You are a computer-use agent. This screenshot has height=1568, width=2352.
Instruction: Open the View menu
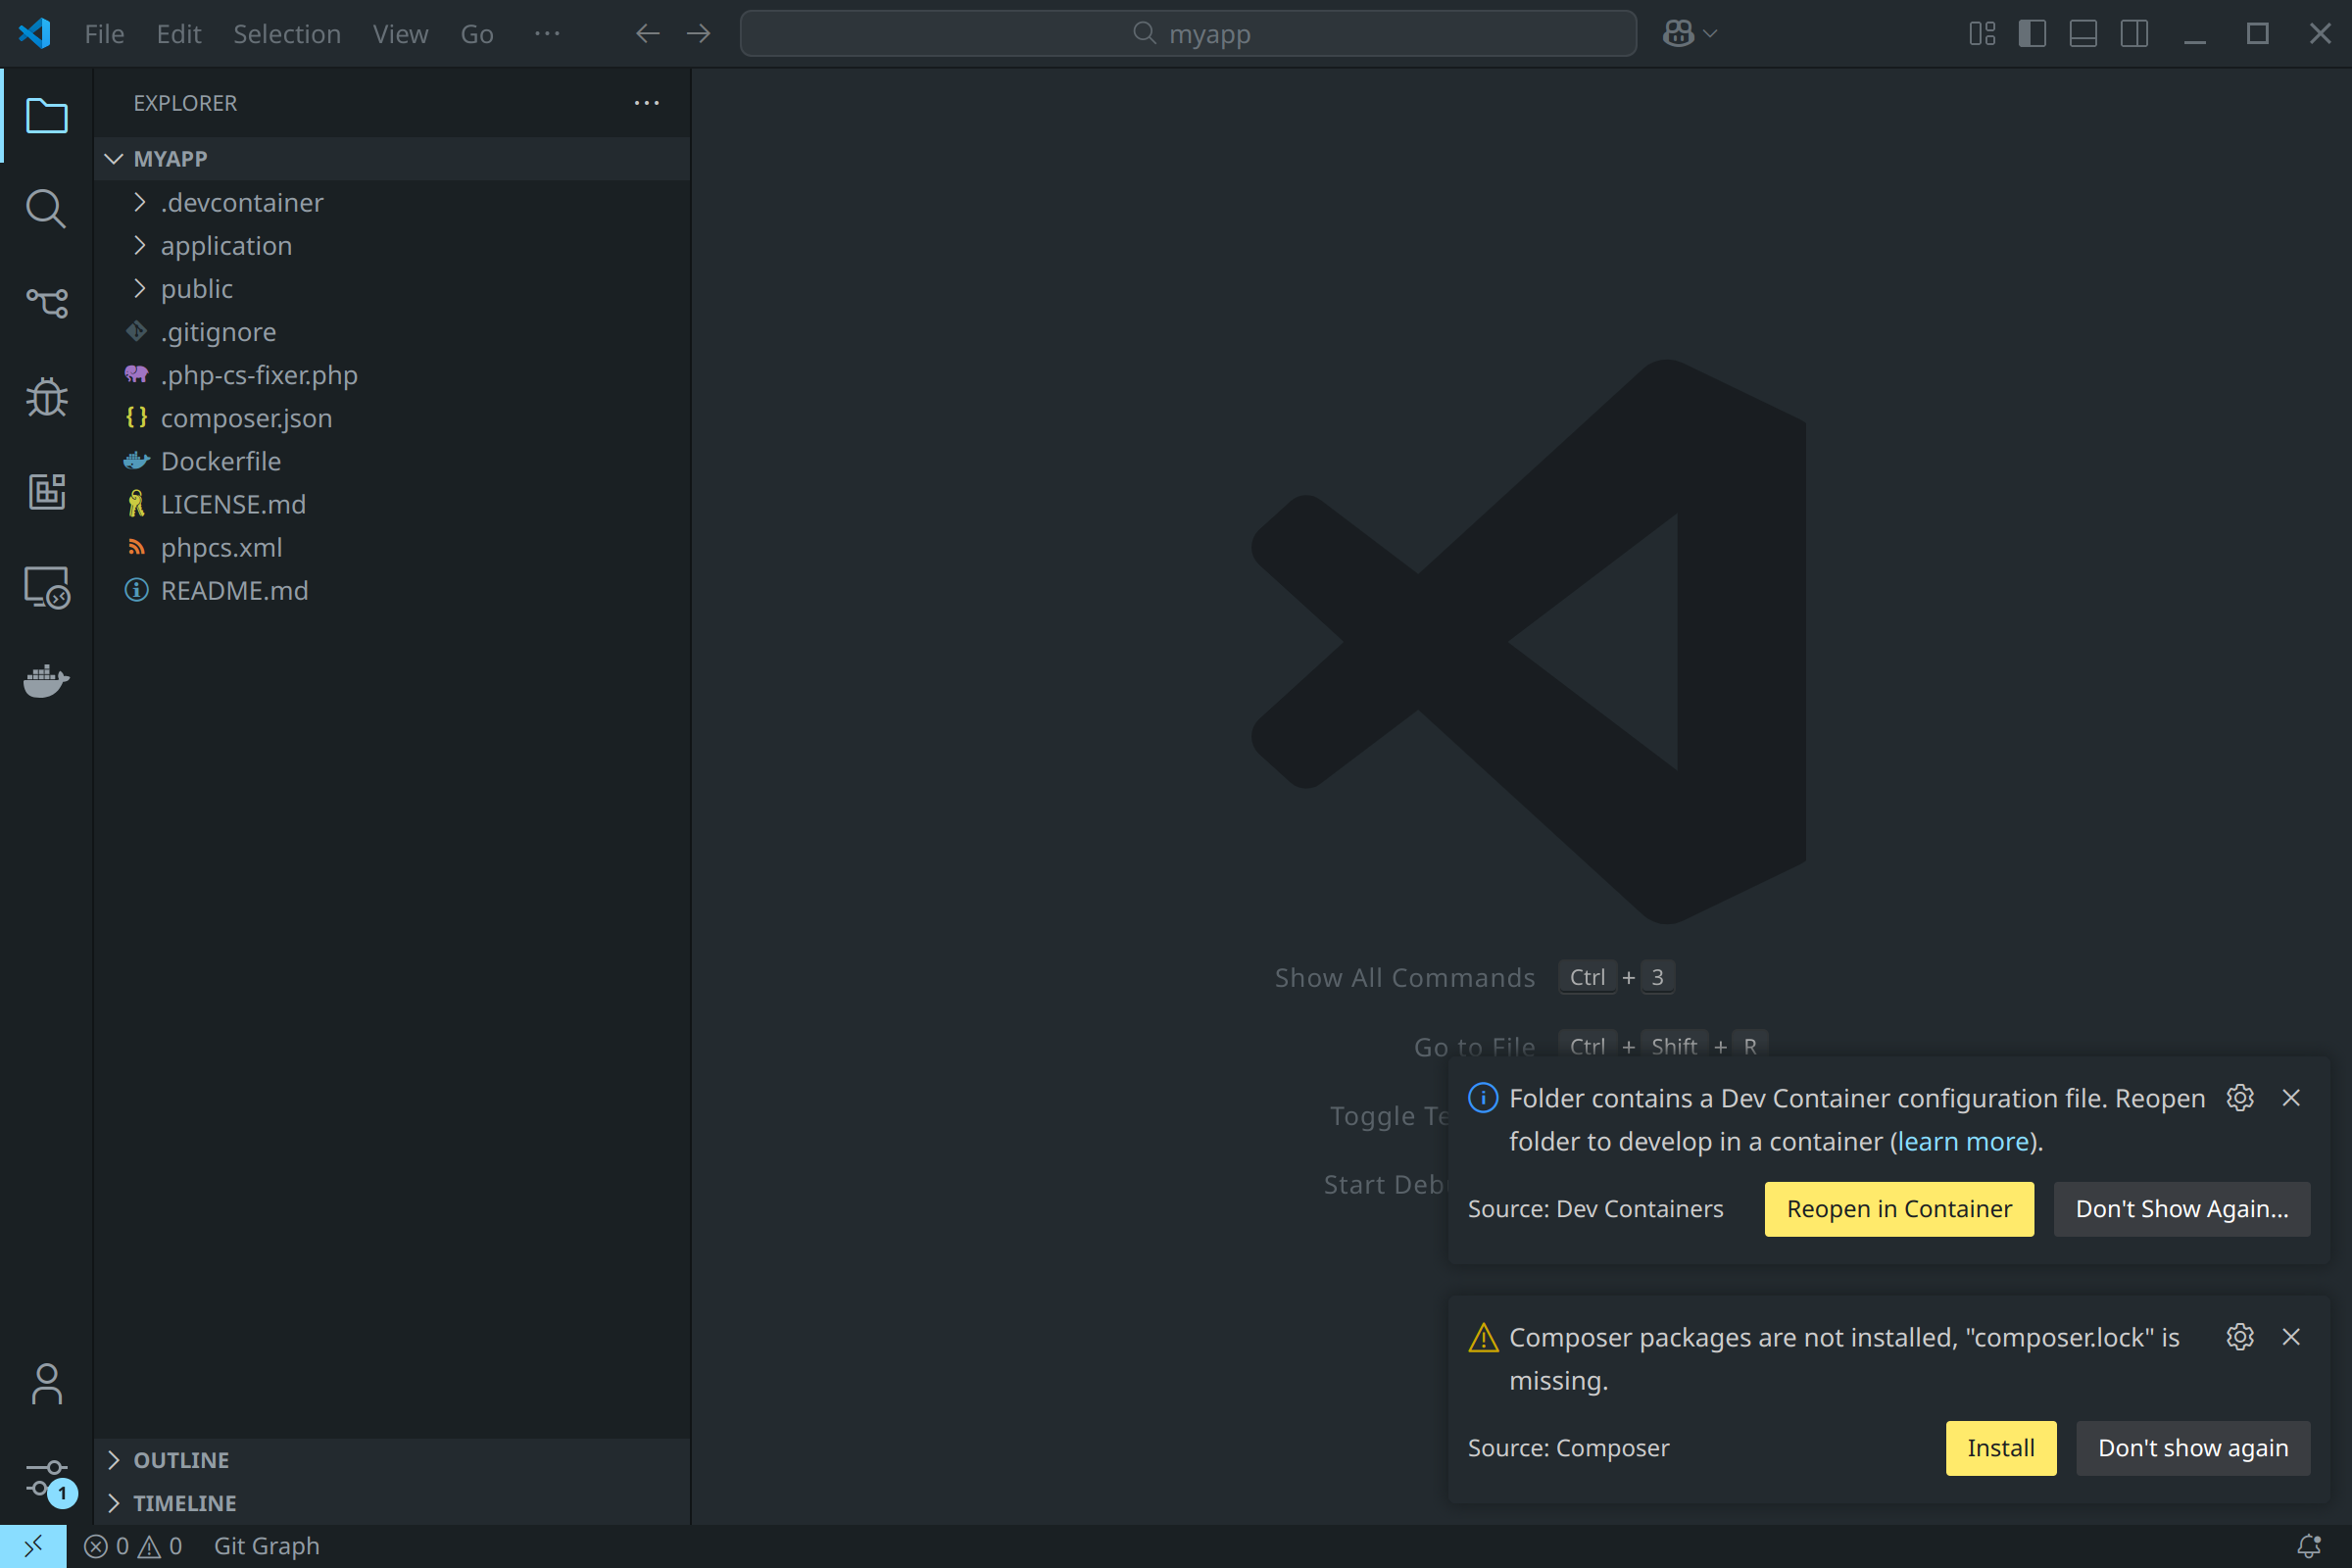point(400,34)
